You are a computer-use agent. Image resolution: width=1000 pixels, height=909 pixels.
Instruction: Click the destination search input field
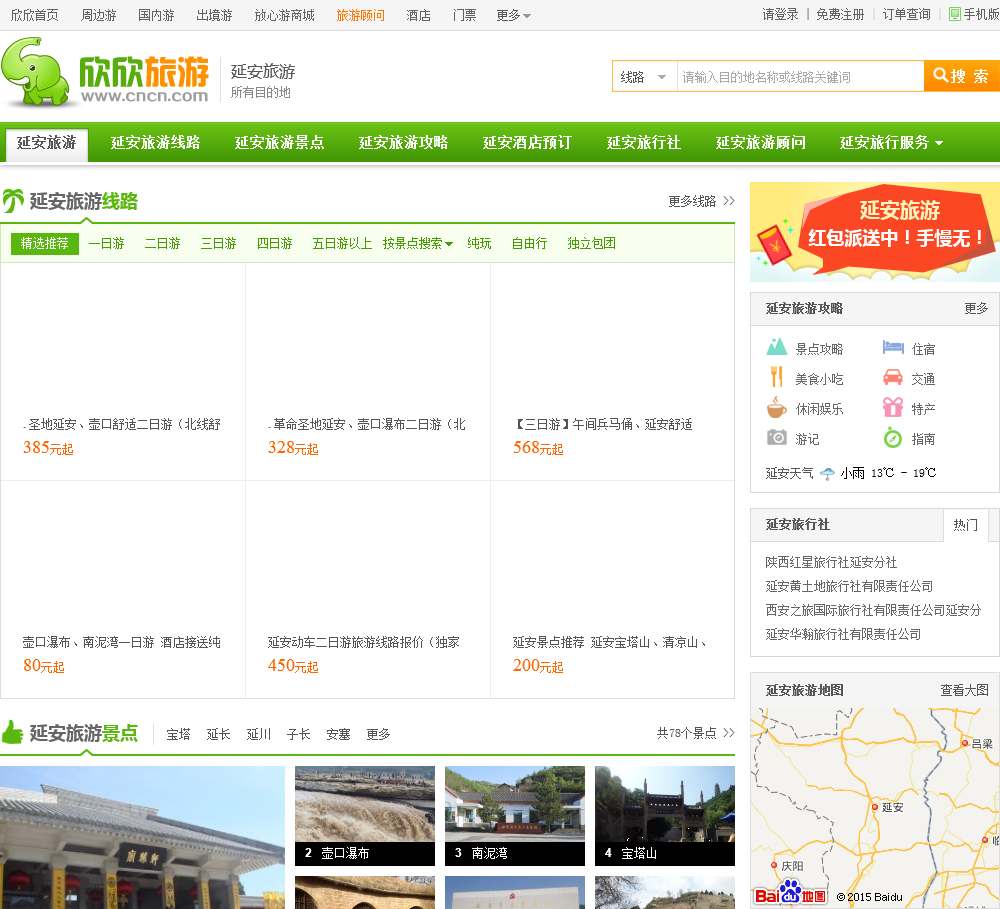point(800,77)
